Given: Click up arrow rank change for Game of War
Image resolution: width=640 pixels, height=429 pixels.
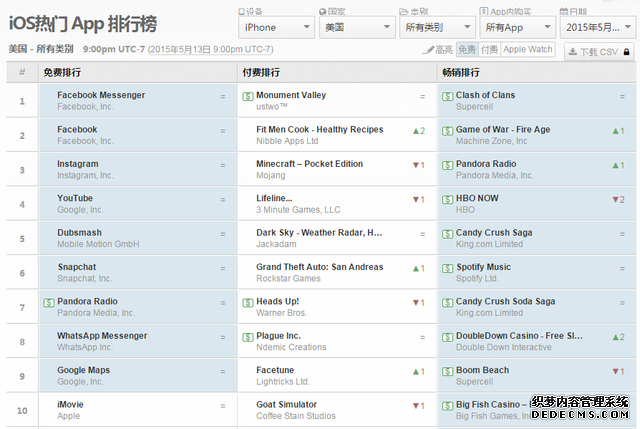Looking at the screenshot, I should pyautogui.click(x=618, y=131).
